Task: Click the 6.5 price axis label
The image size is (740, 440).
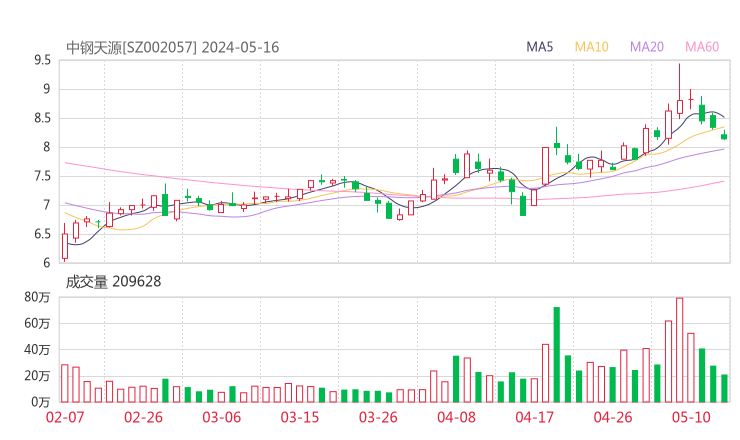Action: coord(42,234)
